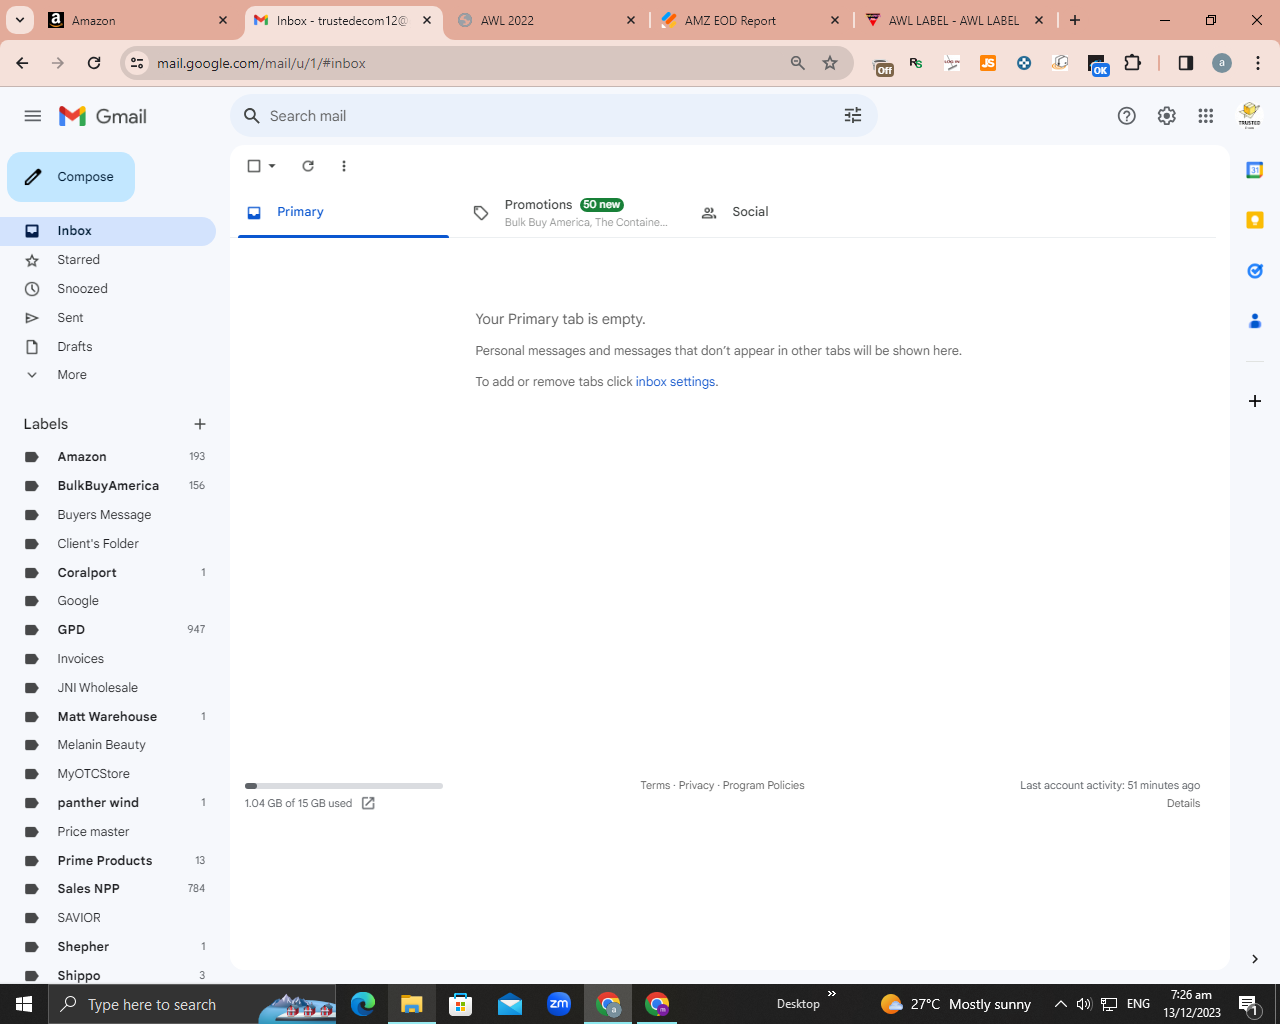Open File Explorer from taskbar

(412, 1004)
